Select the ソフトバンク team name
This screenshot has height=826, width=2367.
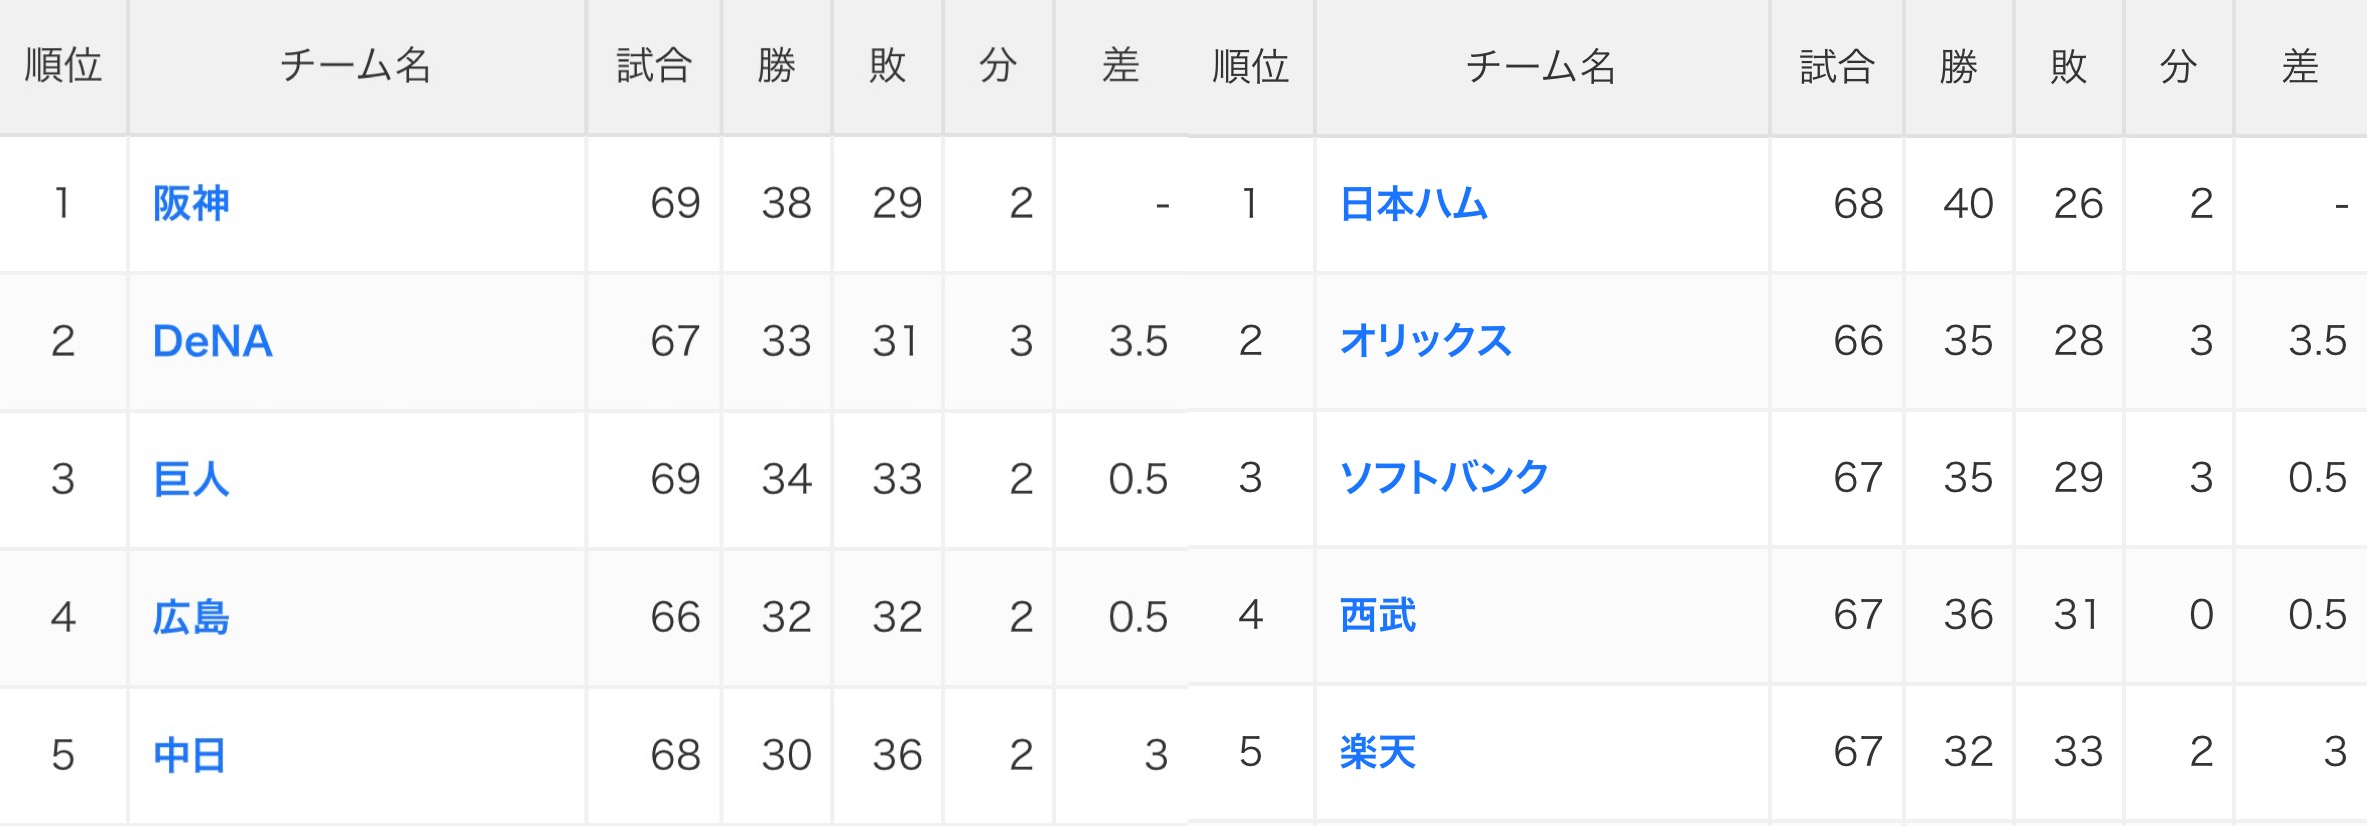point(1444,478)
